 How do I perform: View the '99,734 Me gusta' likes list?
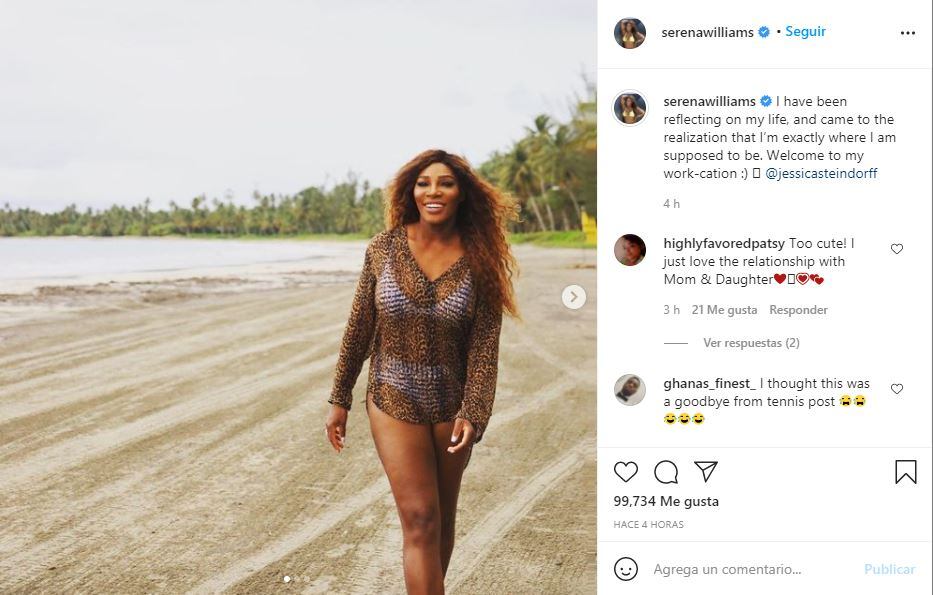[x=666, y=501]
